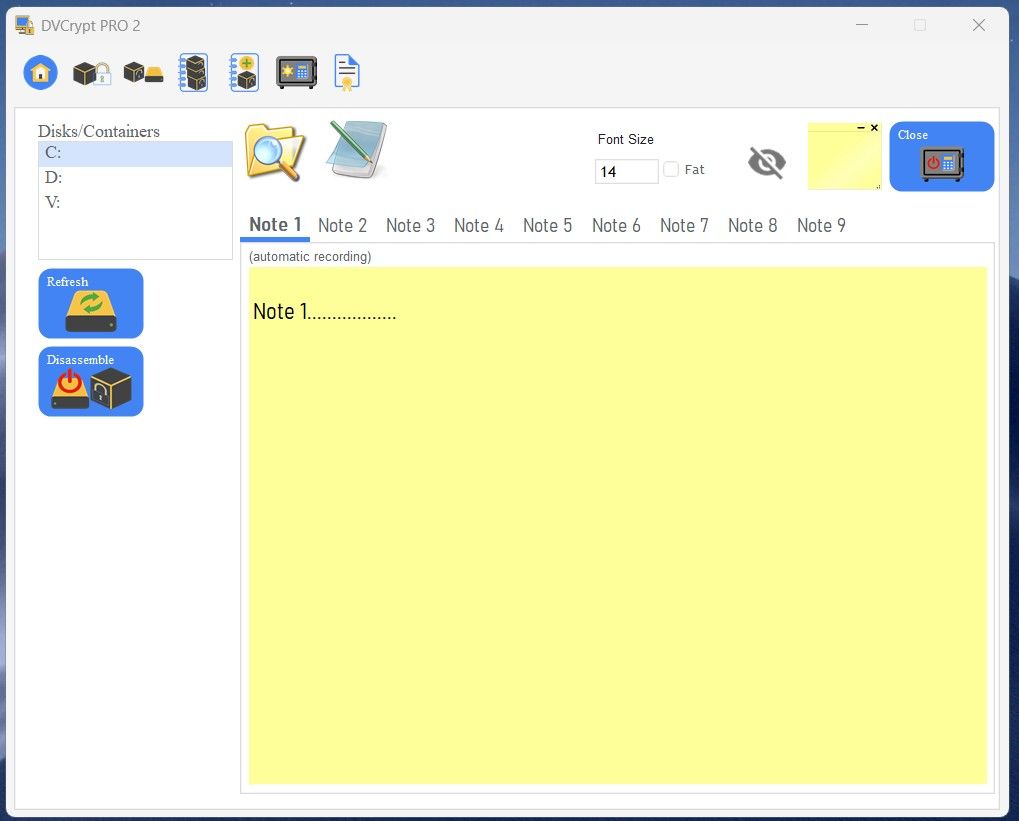Viewport: 1019px width, 821px height.
Task: Go to the Note 9 tab
Action: [821, 226]
